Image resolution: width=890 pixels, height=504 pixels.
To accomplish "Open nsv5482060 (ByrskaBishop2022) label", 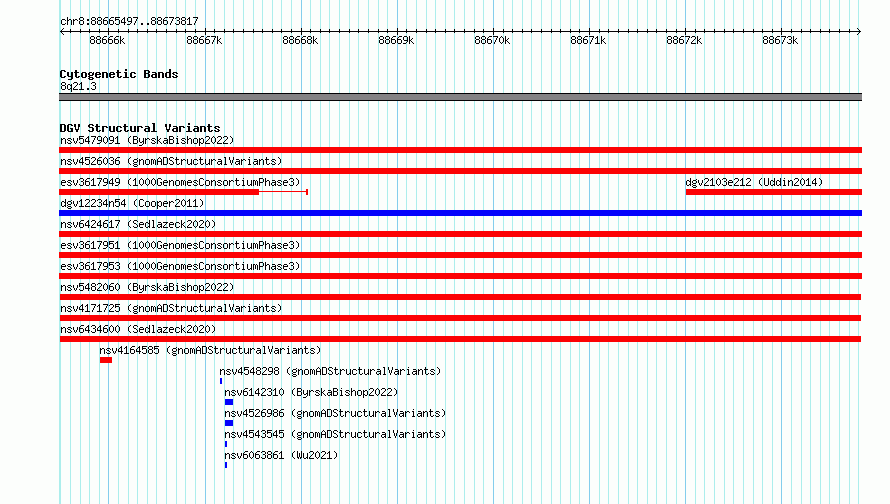I will [x=147, y=287].
